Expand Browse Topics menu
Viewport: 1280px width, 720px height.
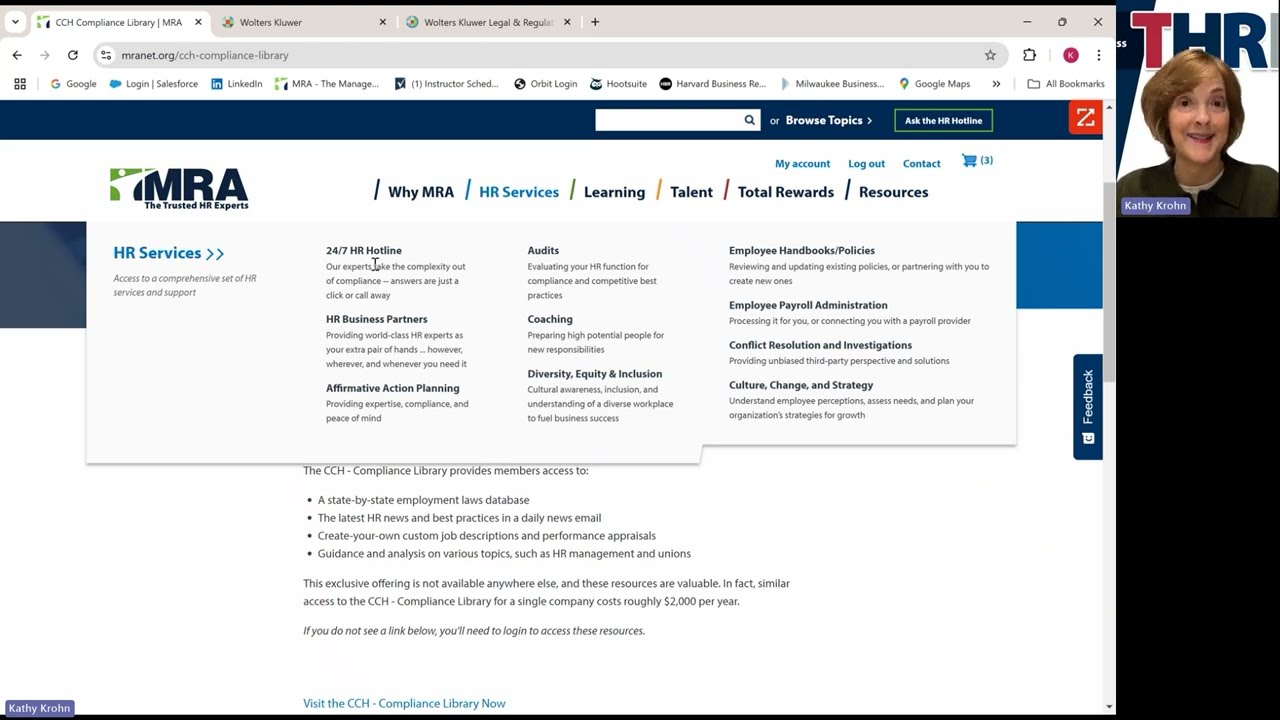828,120
